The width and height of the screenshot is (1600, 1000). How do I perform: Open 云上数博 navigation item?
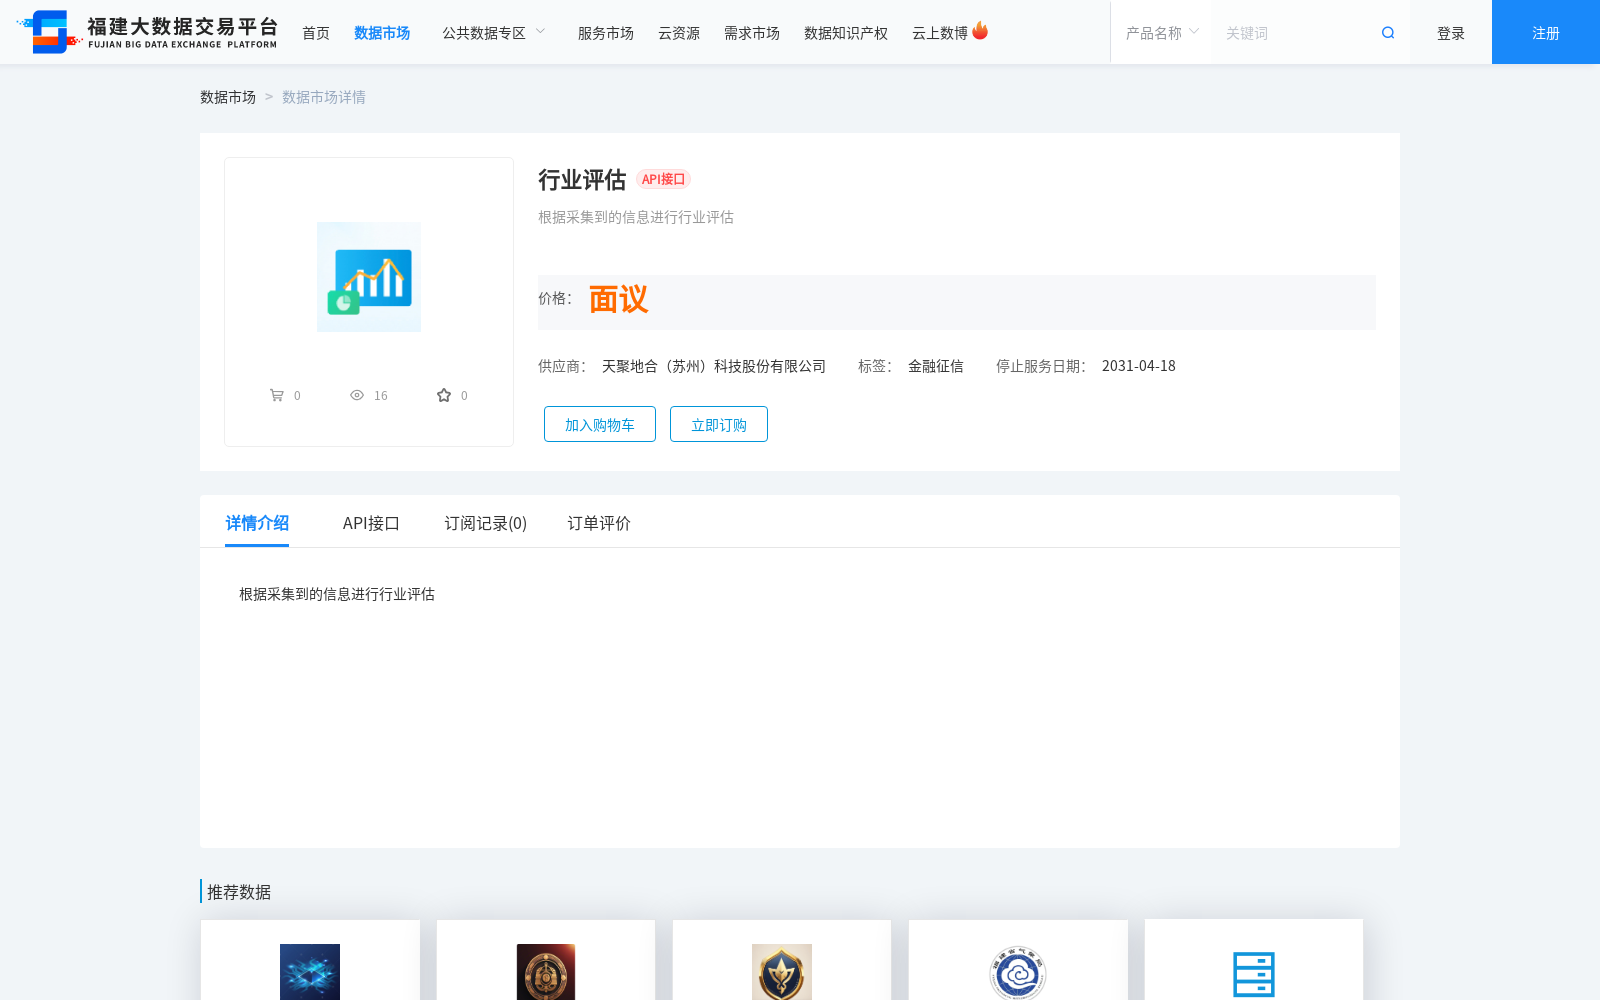click(940, 33)
